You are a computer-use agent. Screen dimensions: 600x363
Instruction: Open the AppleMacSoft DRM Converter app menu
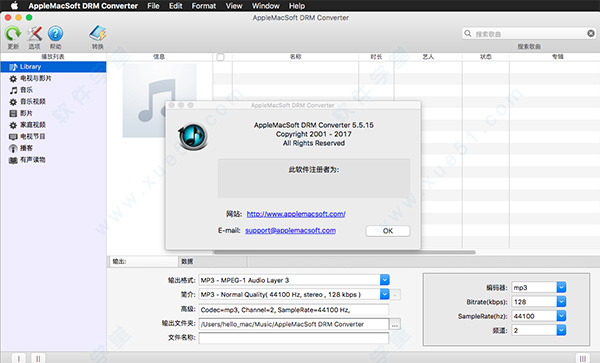(x=83, y=6)
